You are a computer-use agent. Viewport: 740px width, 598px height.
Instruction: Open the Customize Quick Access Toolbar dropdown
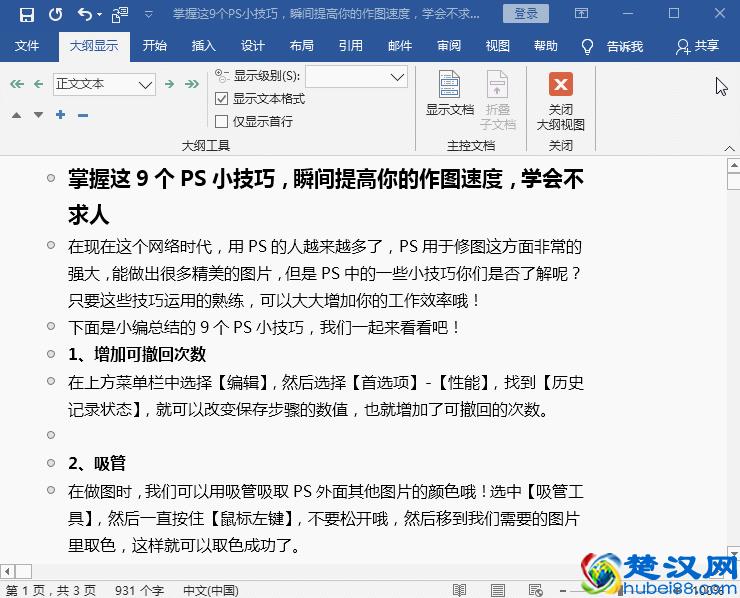point(148,15)
